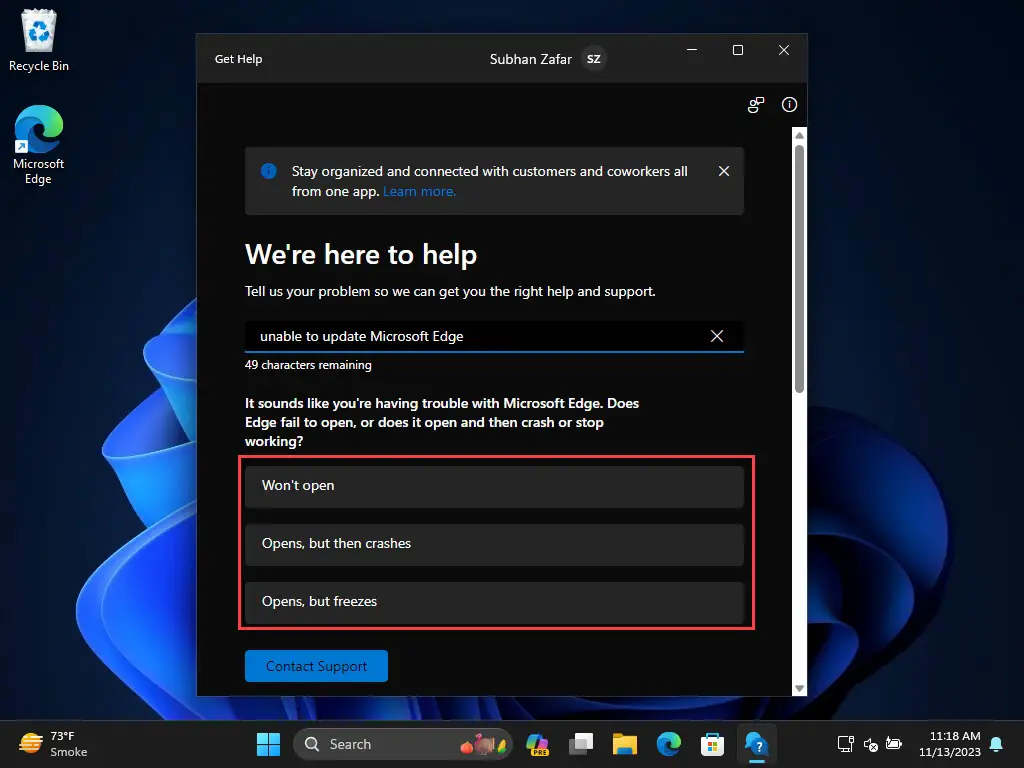Open the Windows Start menu
This screenshot has width=1024, height=768.
[x=268, y=744]
